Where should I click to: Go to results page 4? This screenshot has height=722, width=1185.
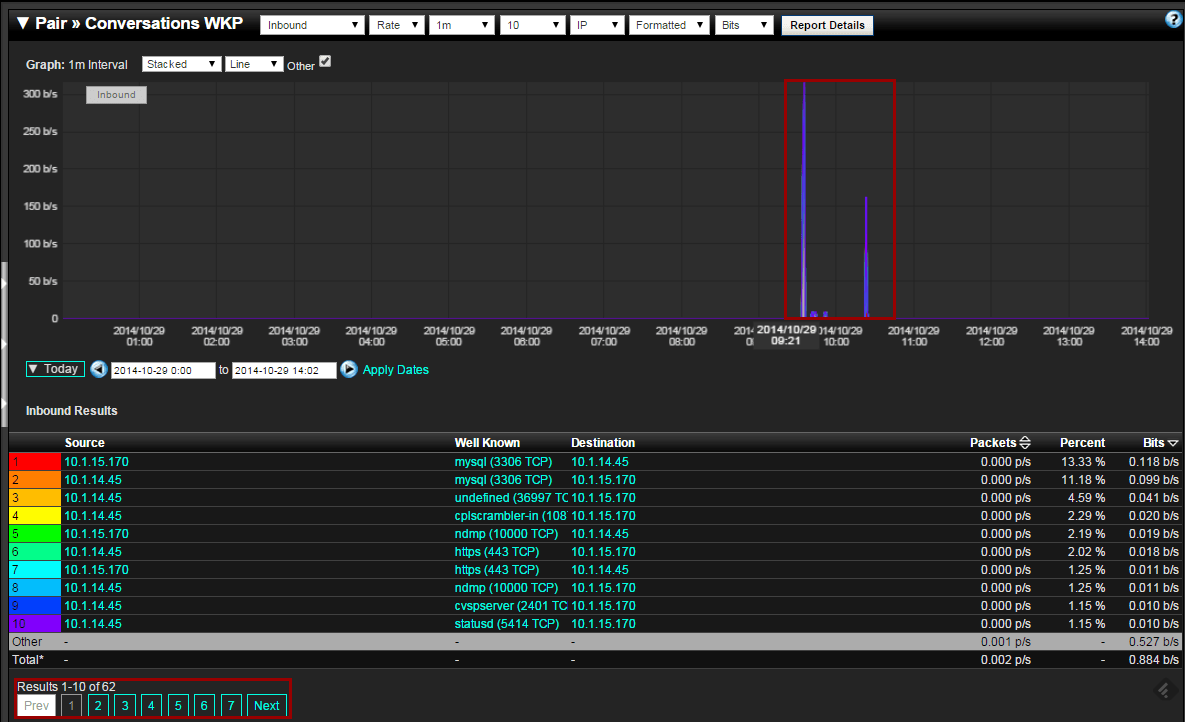[151, 705]
